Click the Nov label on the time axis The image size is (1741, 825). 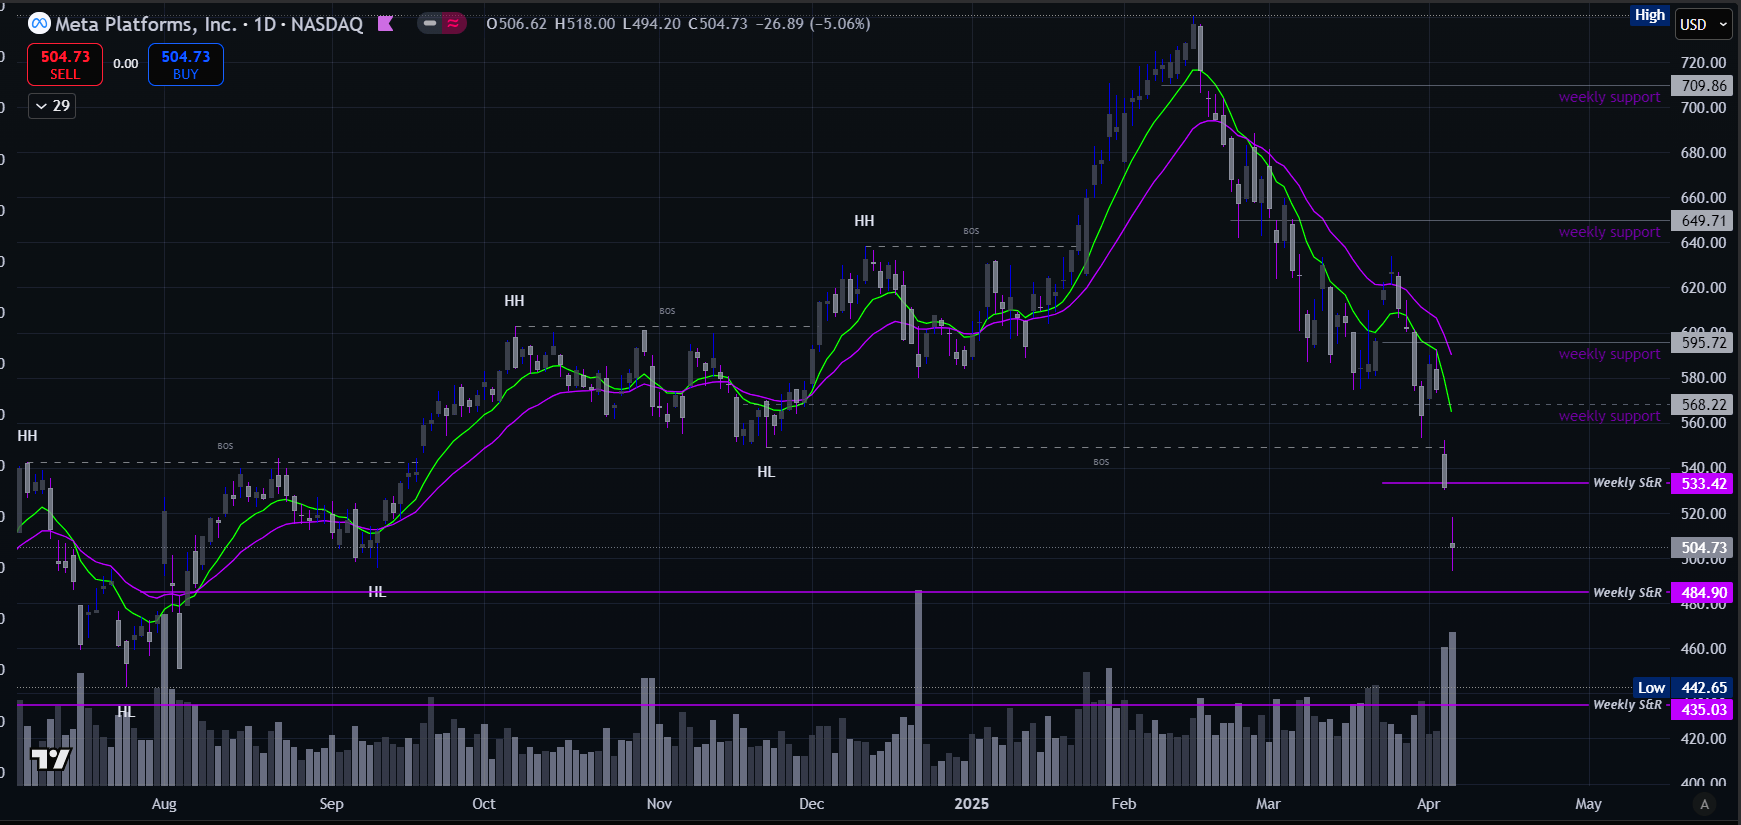[x=659, y=804]
